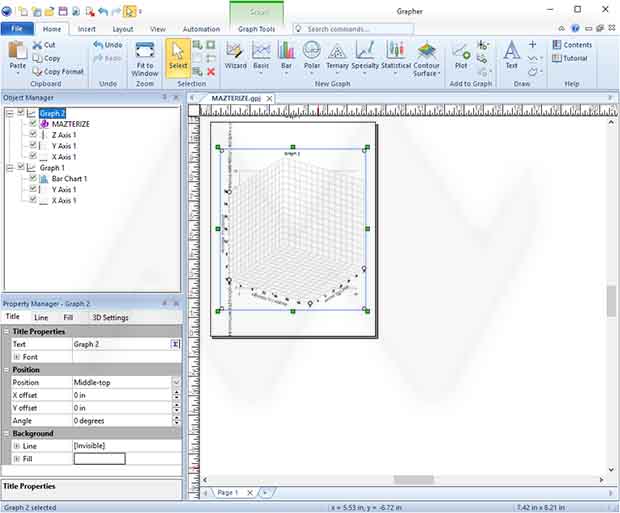Switch to the Layout ribbon tab

pos(123,29)
